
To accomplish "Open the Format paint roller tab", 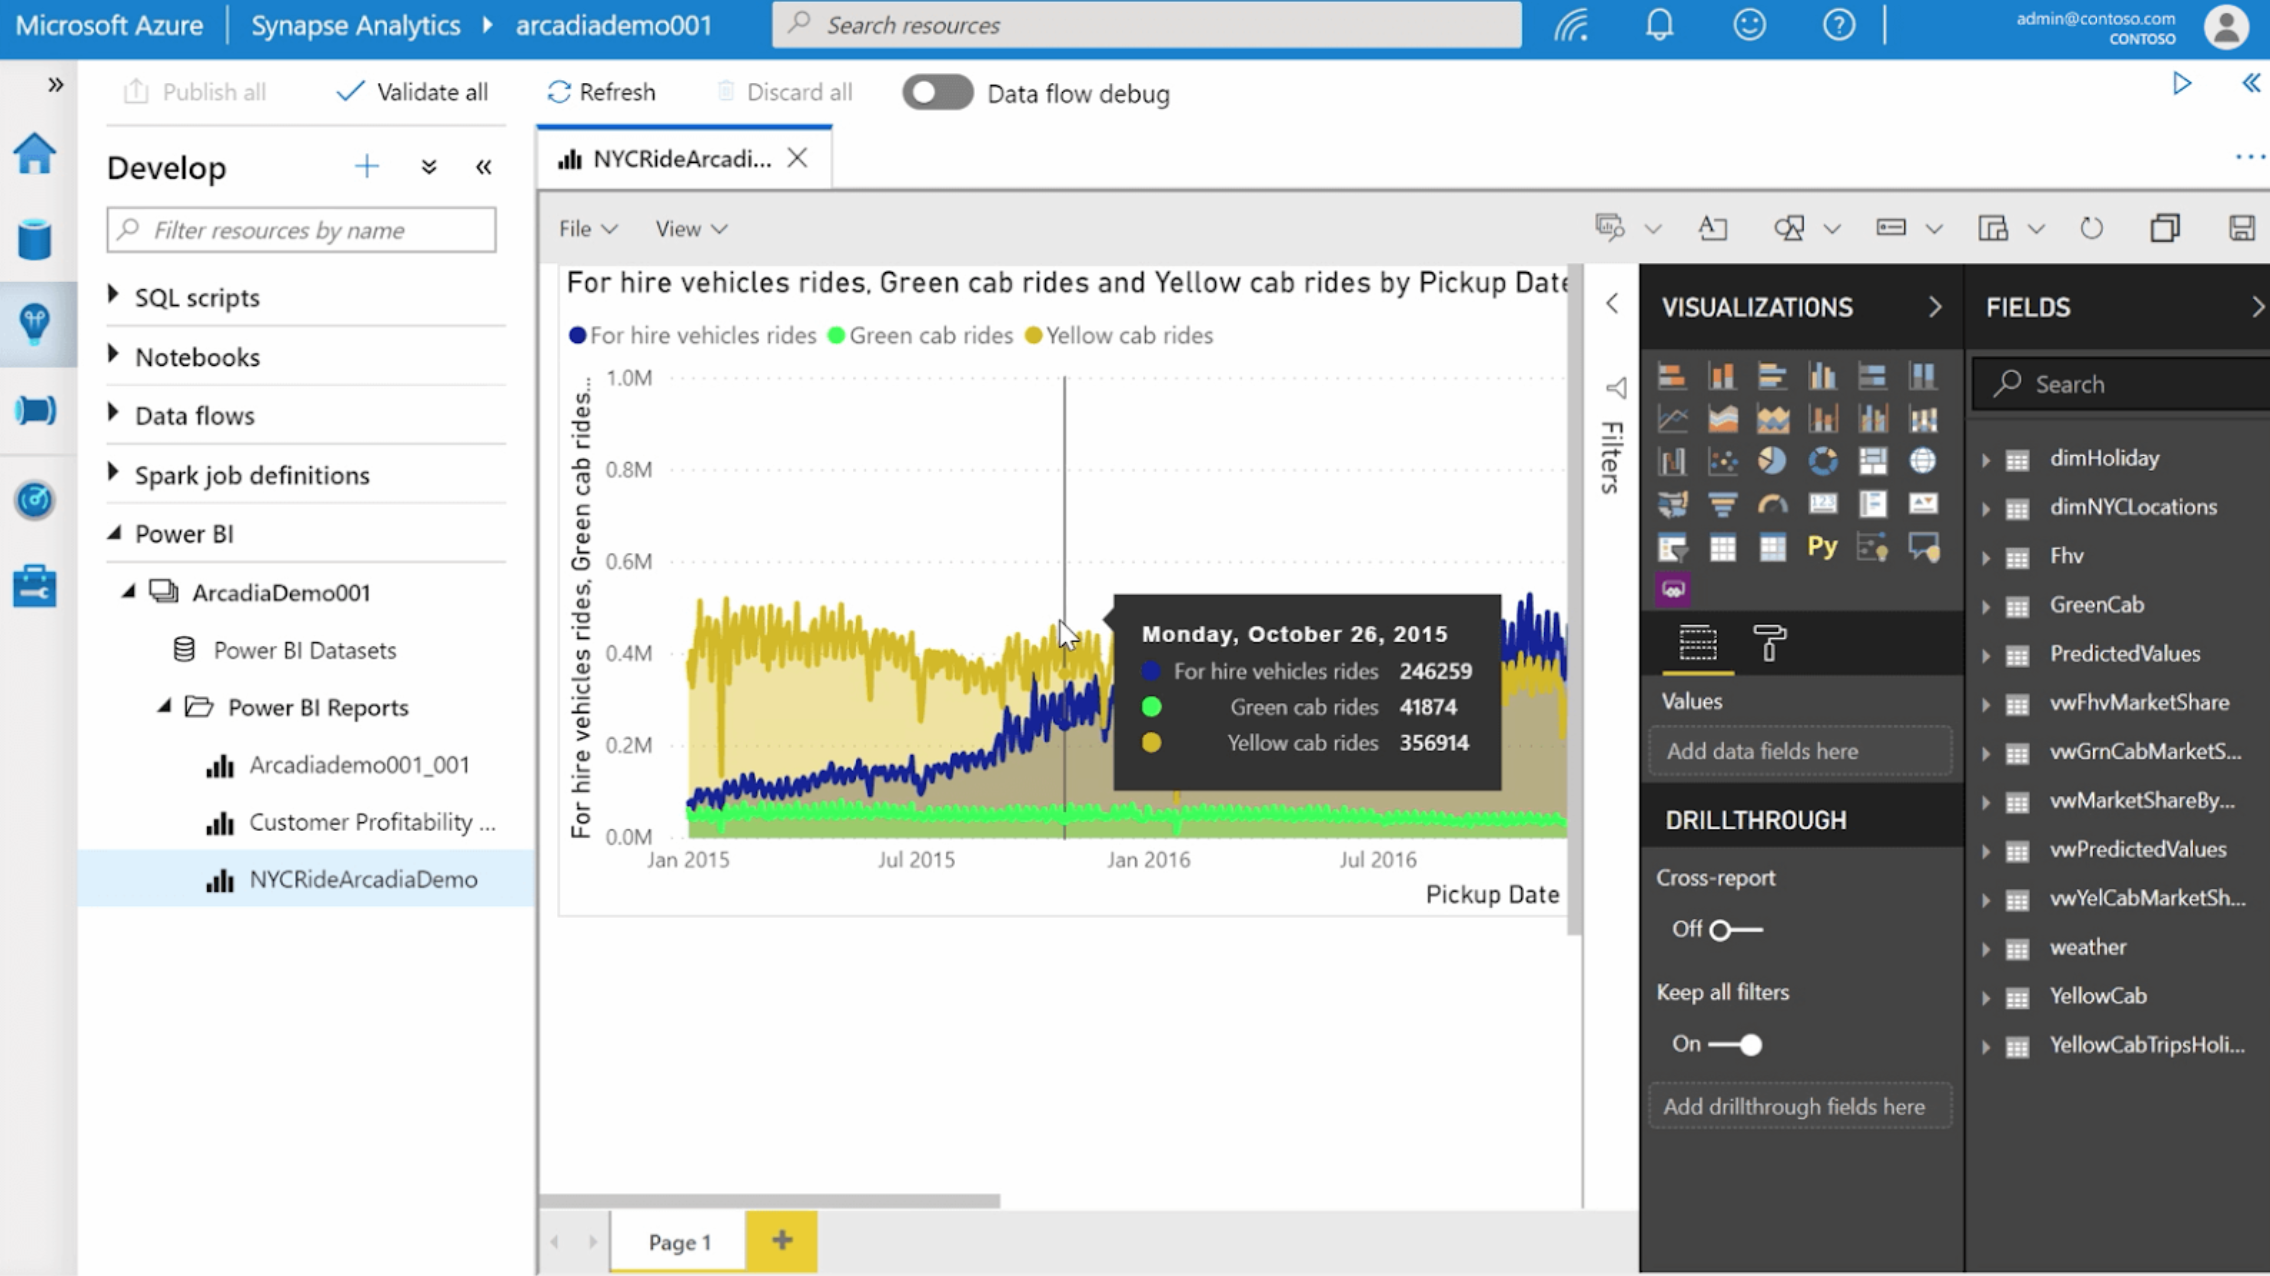I will point(1769,643).
